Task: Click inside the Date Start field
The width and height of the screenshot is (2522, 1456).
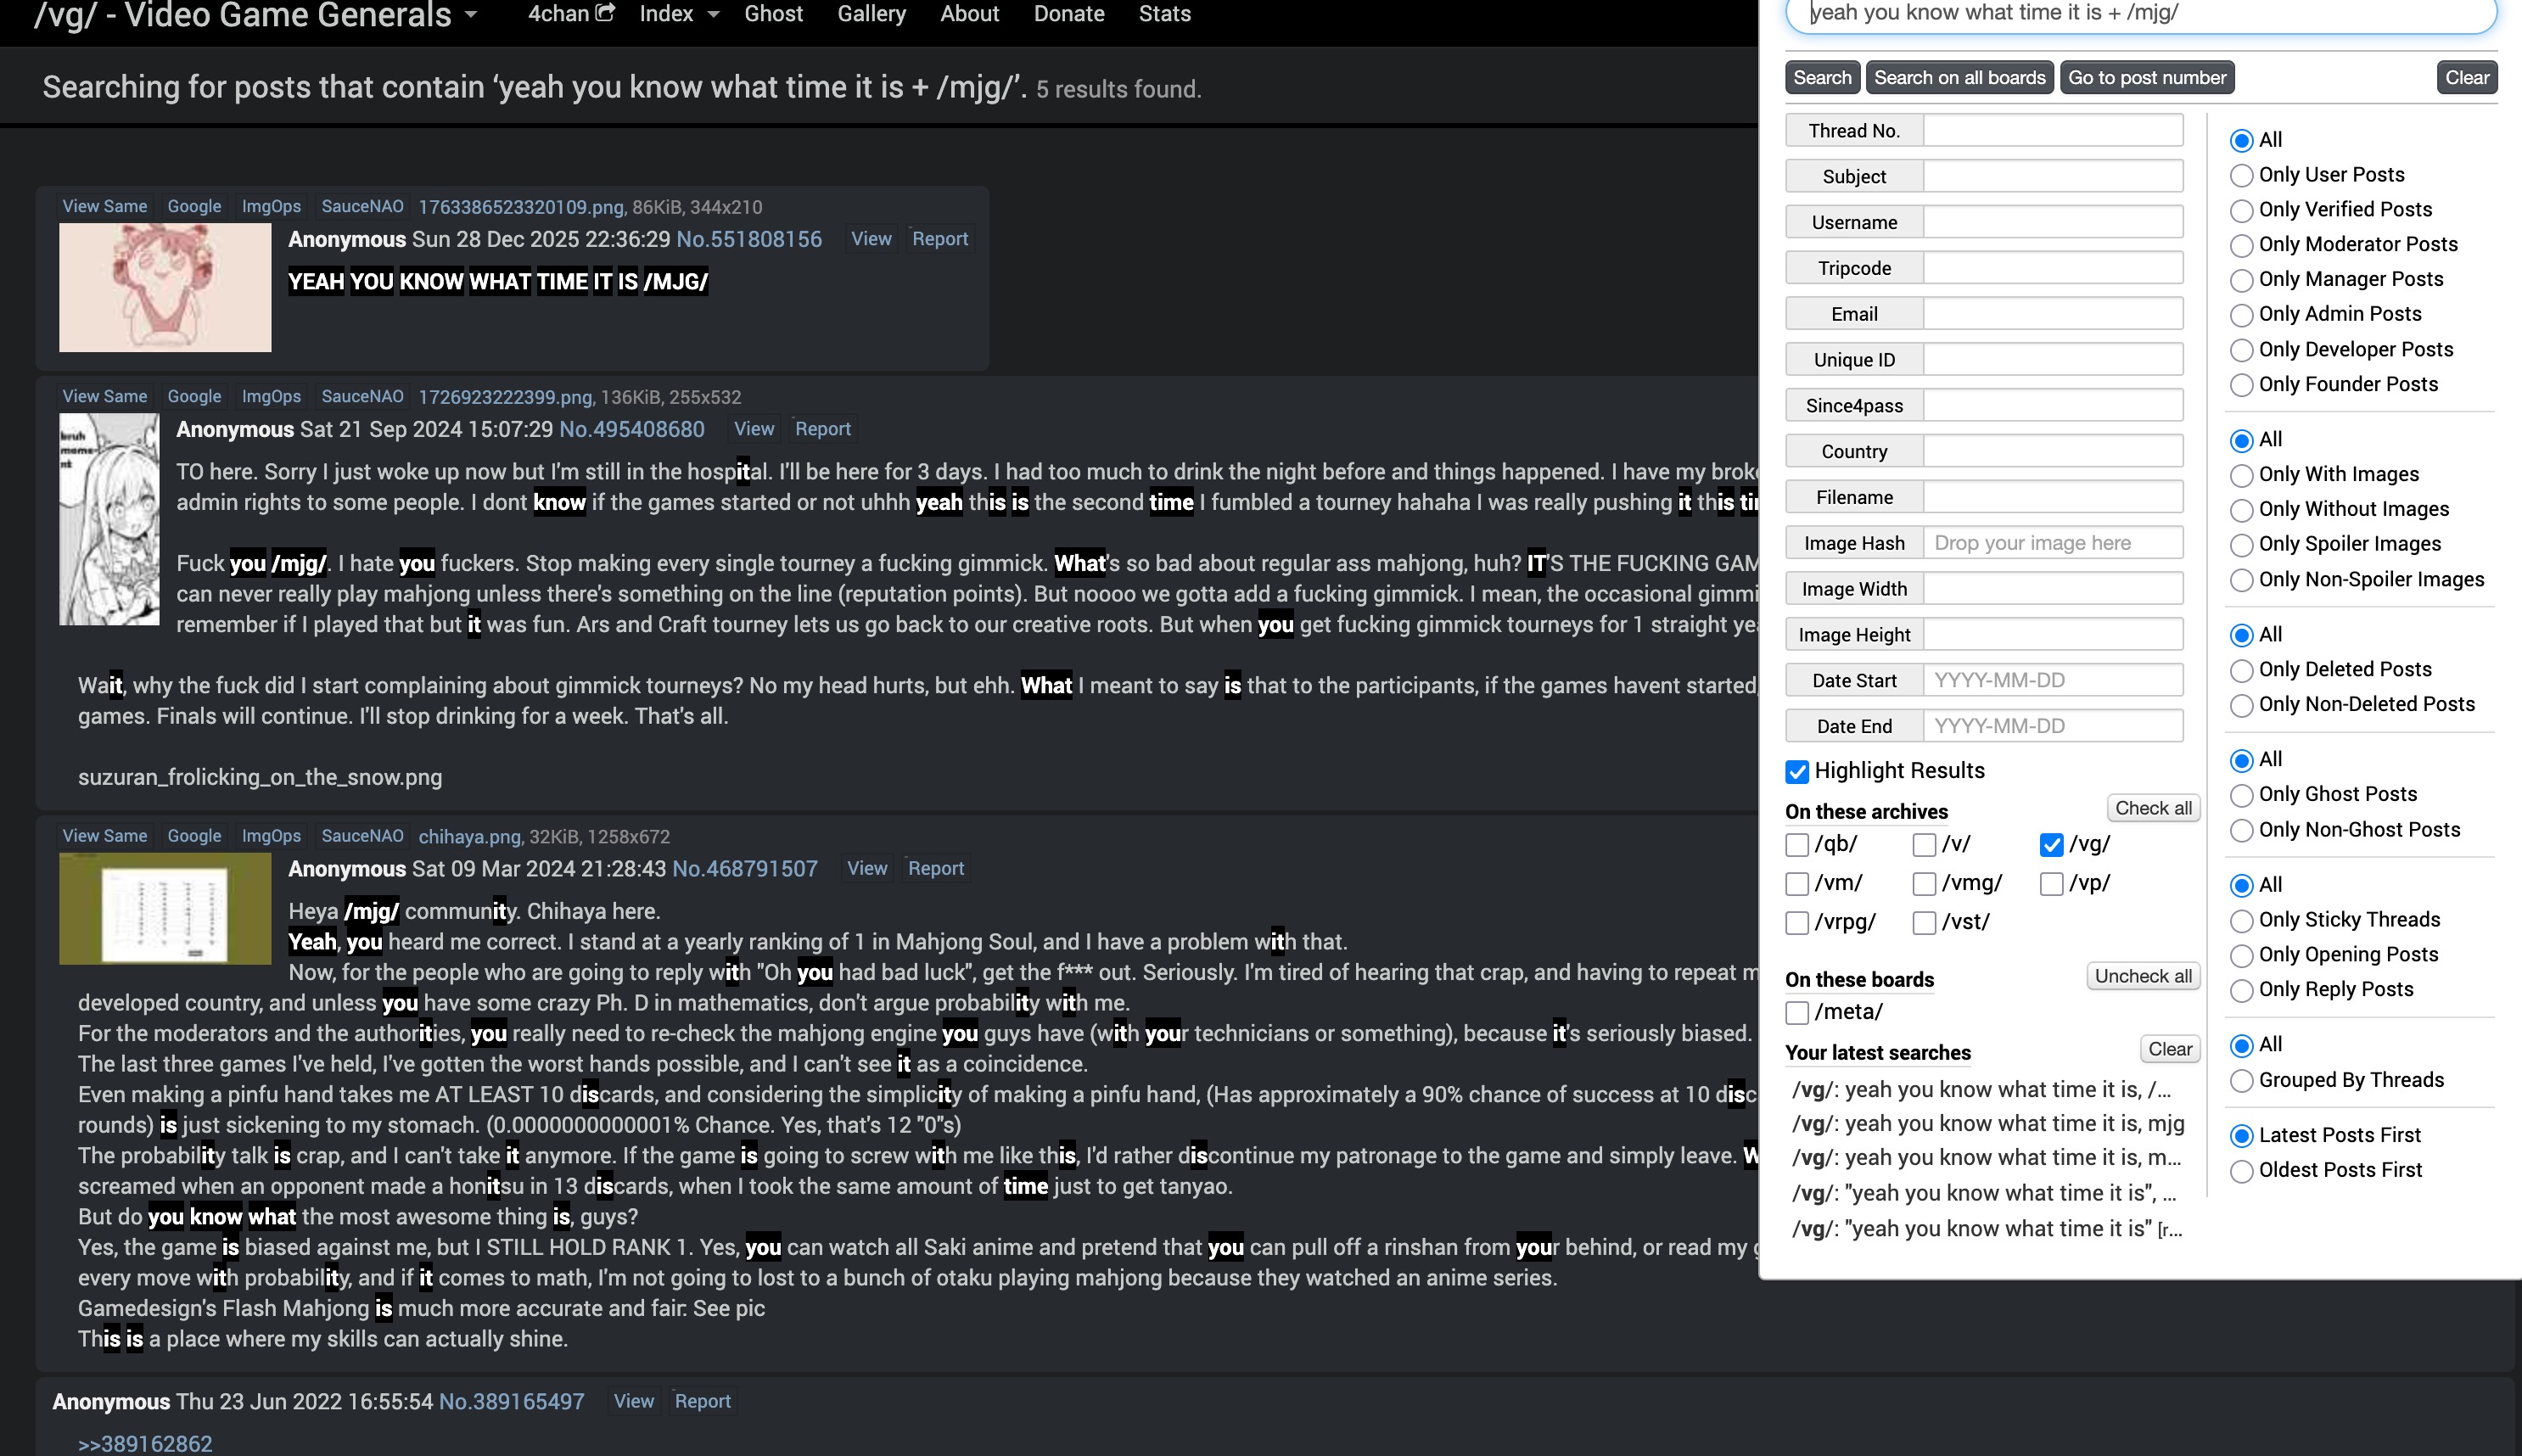Action: point(2052,681)
